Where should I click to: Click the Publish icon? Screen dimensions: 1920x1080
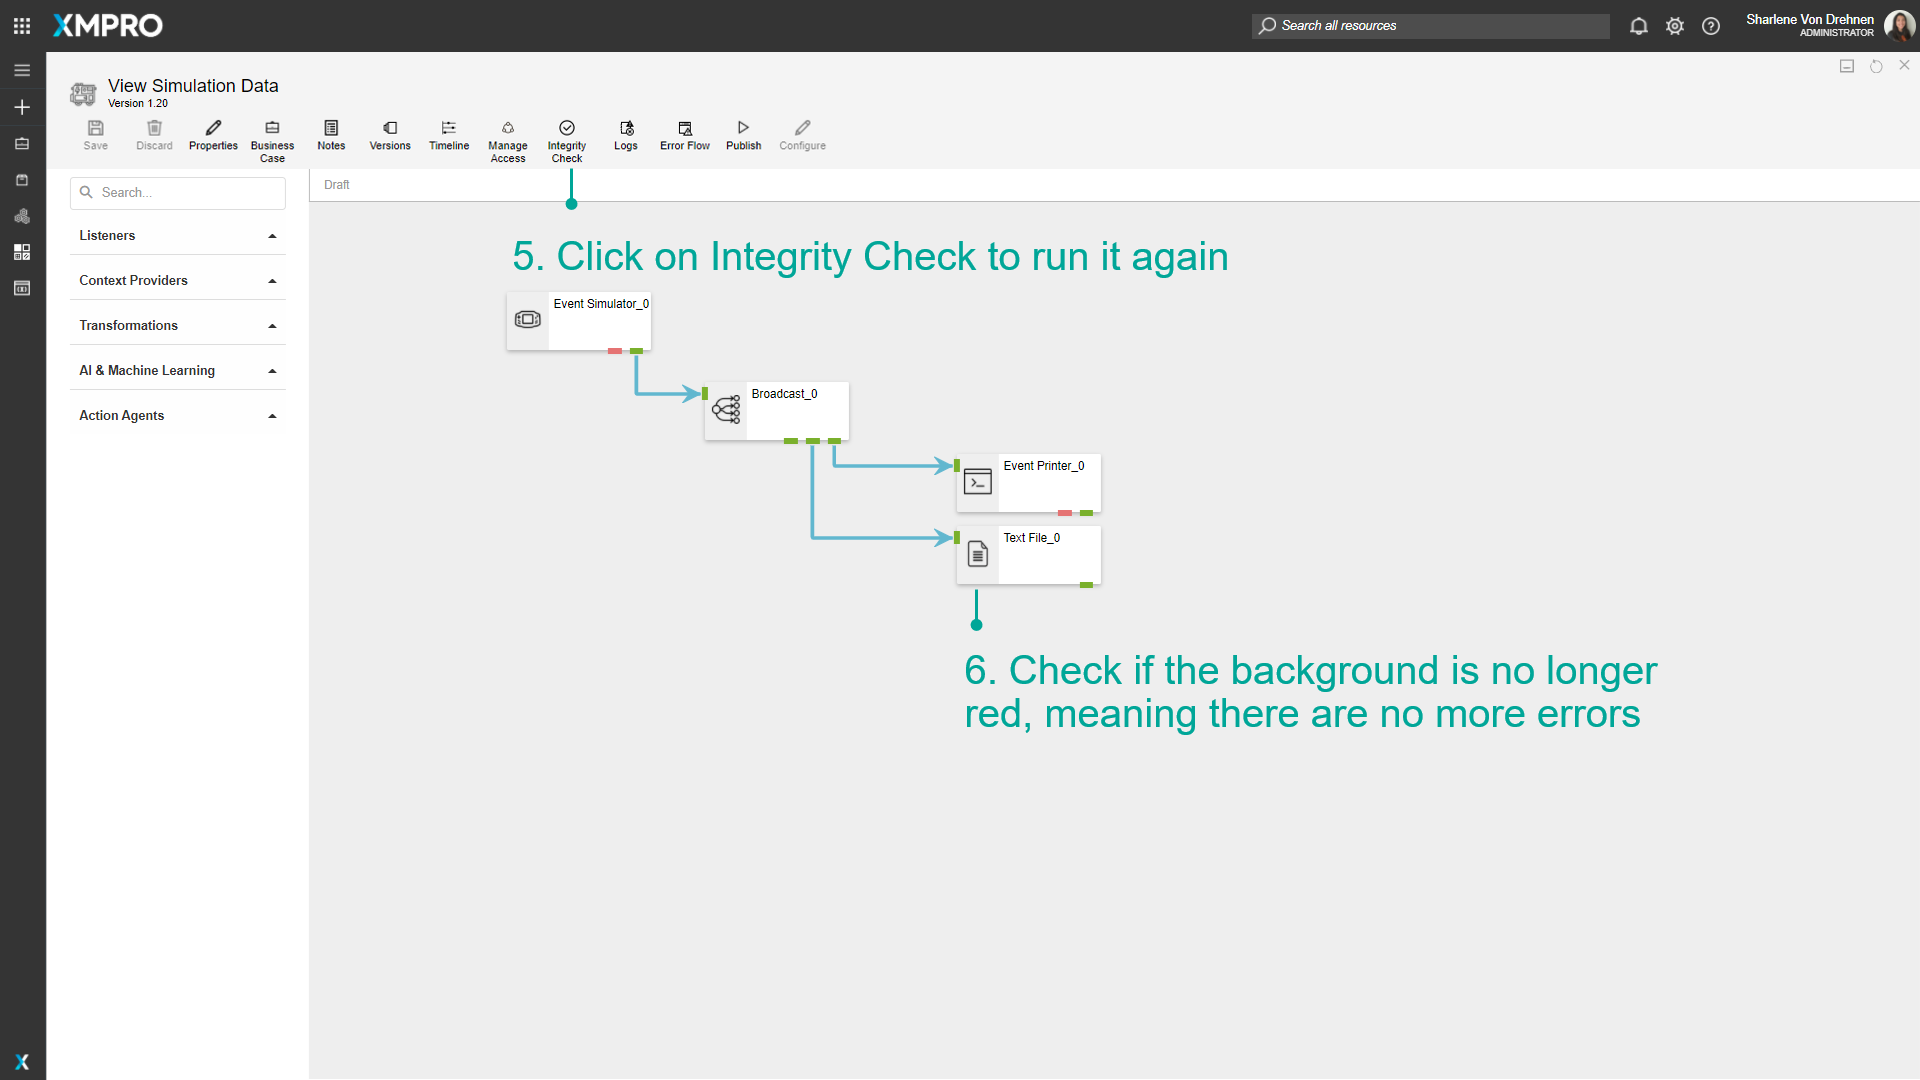(x=743, y=135)
